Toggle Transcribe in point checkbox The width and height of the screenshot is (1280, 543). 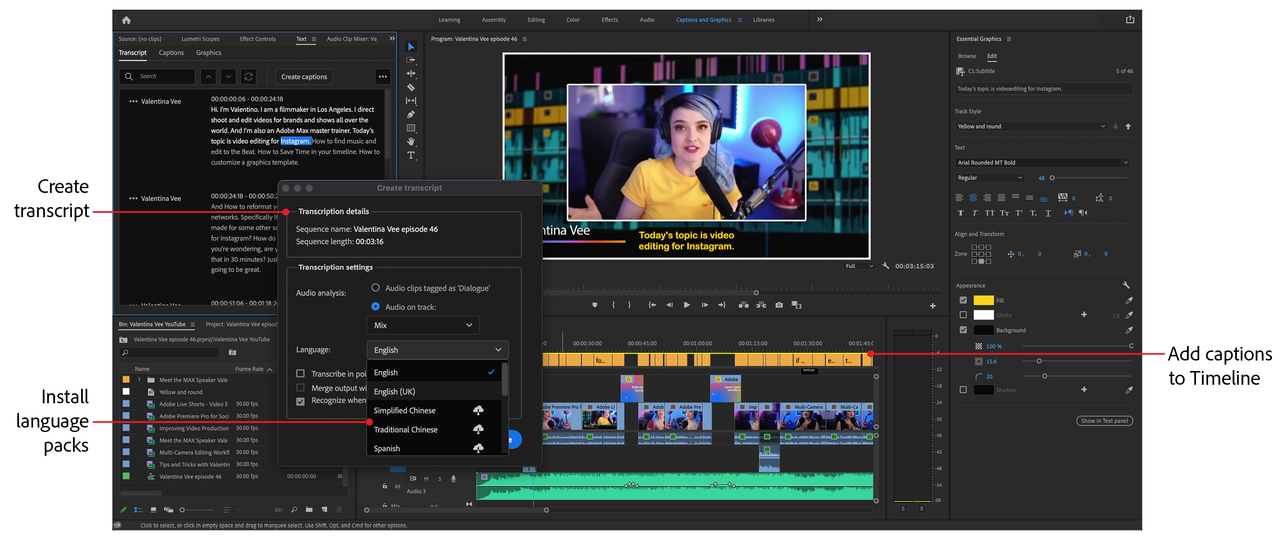tap(301, 373)
